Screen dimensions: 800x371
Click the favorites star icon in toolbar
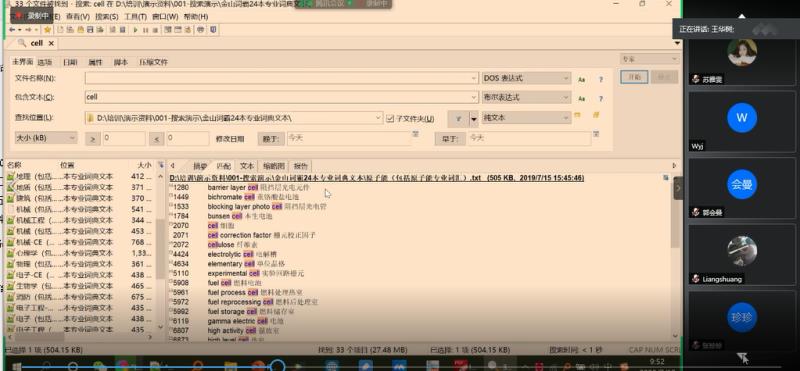click(47, 30)
